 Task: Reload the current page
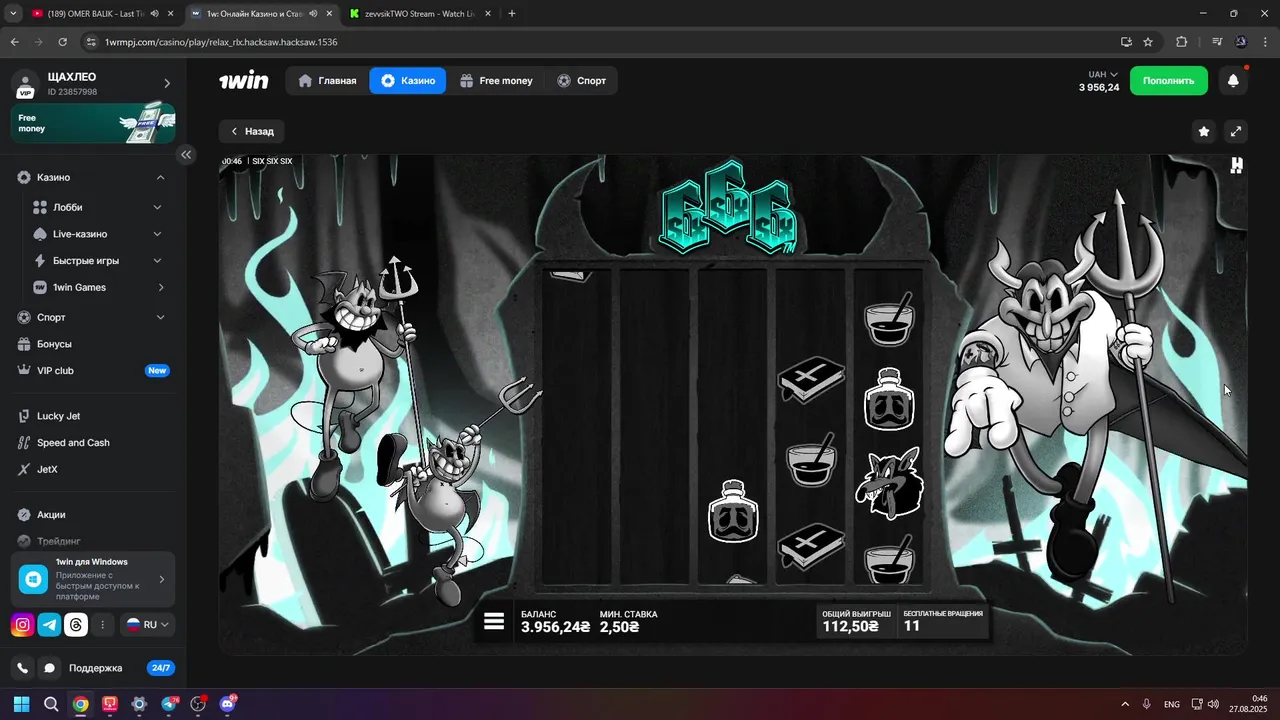(x=62, y=42)
